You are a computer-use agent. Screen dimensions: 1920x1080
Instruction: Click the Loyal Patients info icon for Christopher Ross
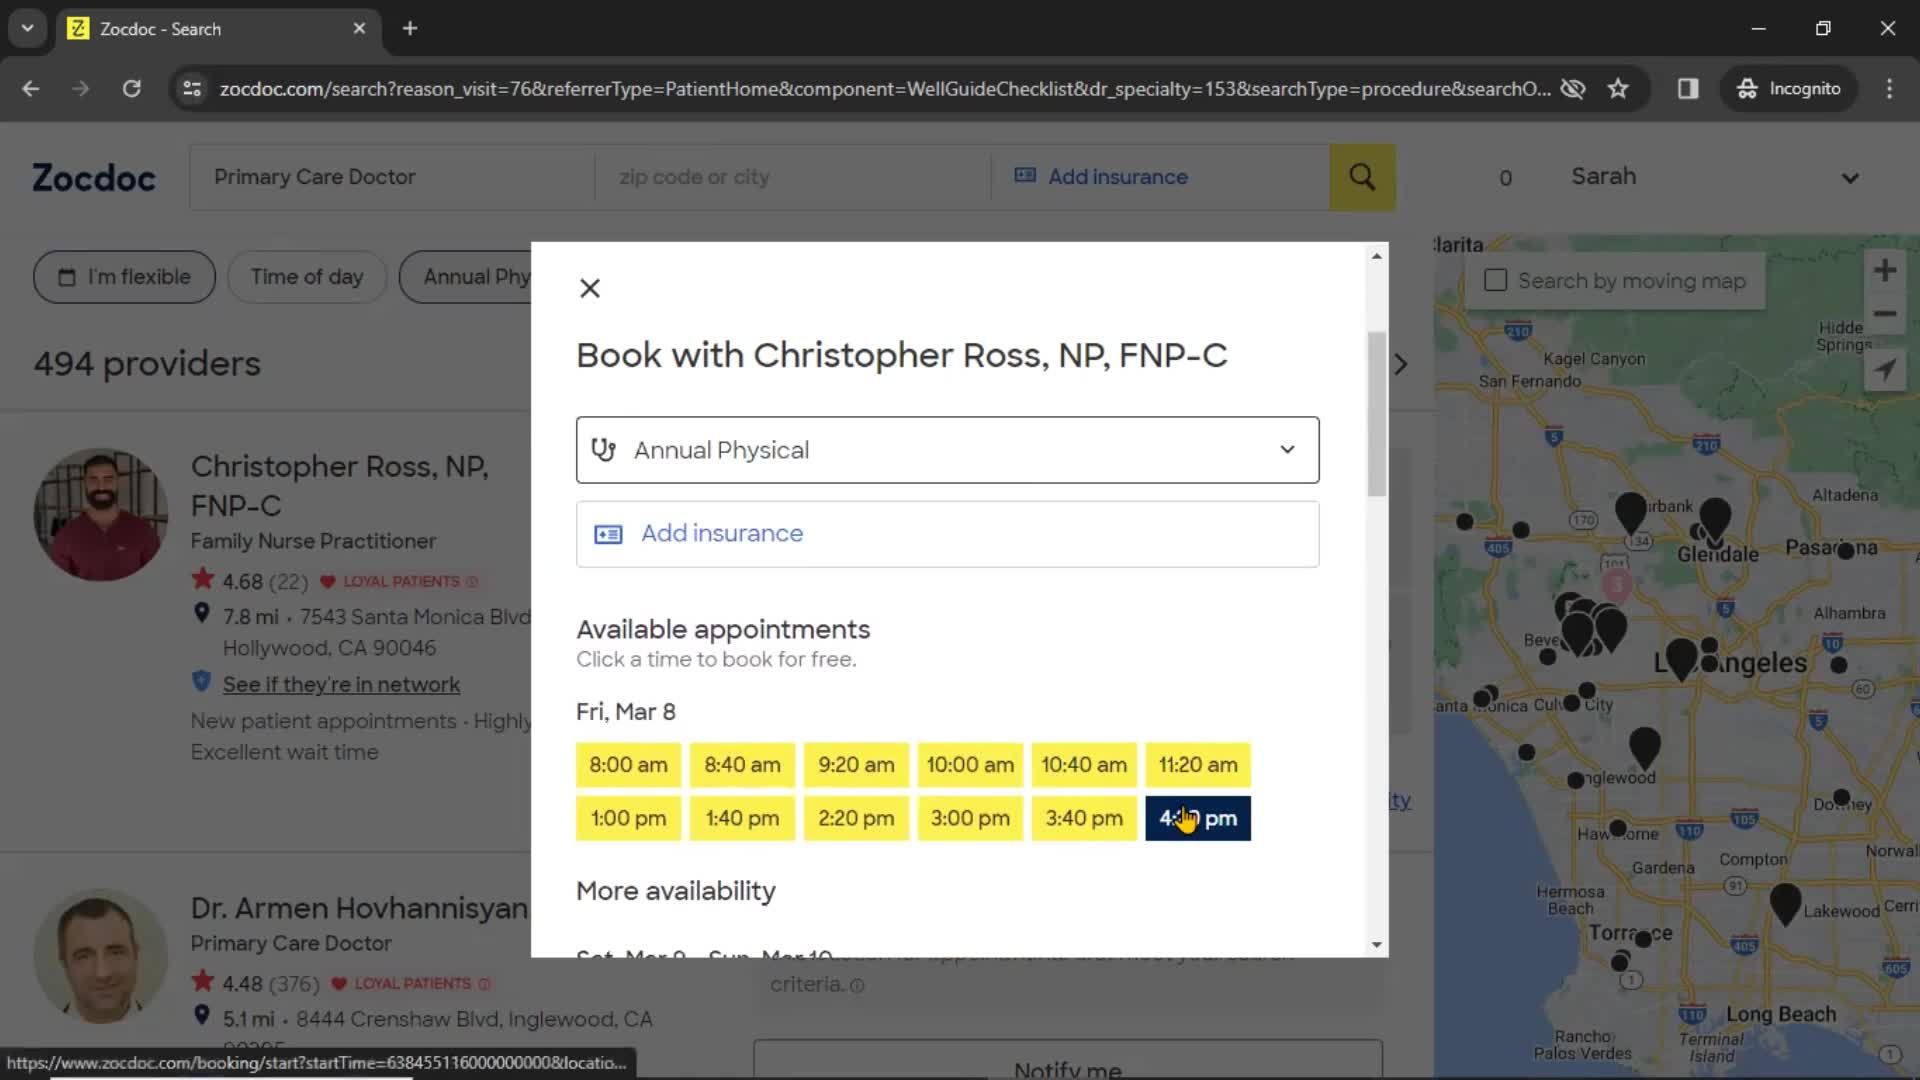tap(472, 582)
